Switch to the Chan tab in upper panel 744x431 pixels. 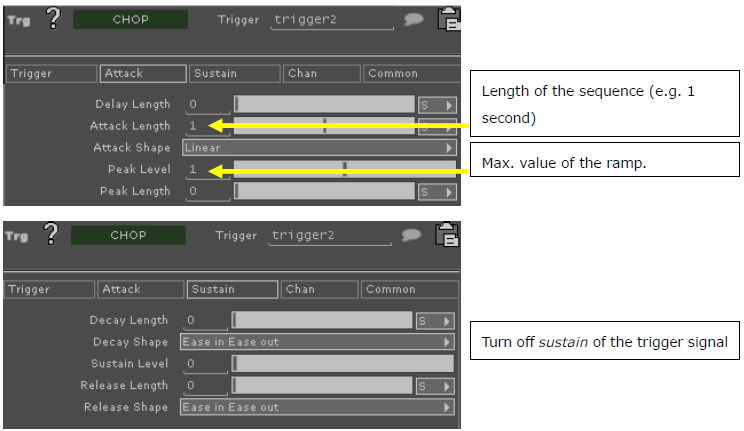[x=322, y=74]
